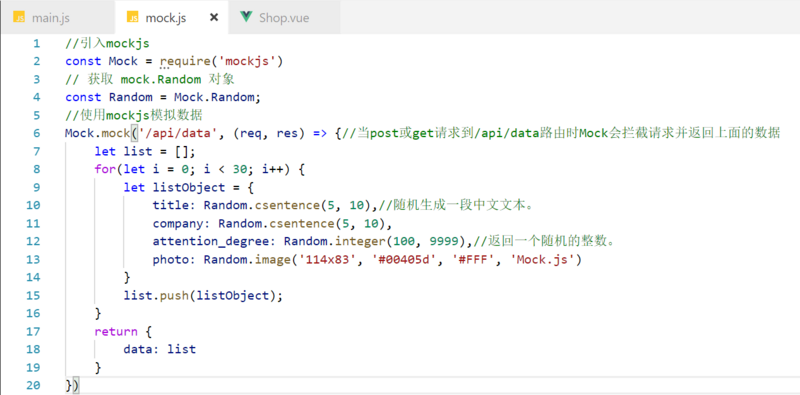This screenshot has height=395, width=800.
Task: Close the mock.js tab
Action: tap(214, 18)
